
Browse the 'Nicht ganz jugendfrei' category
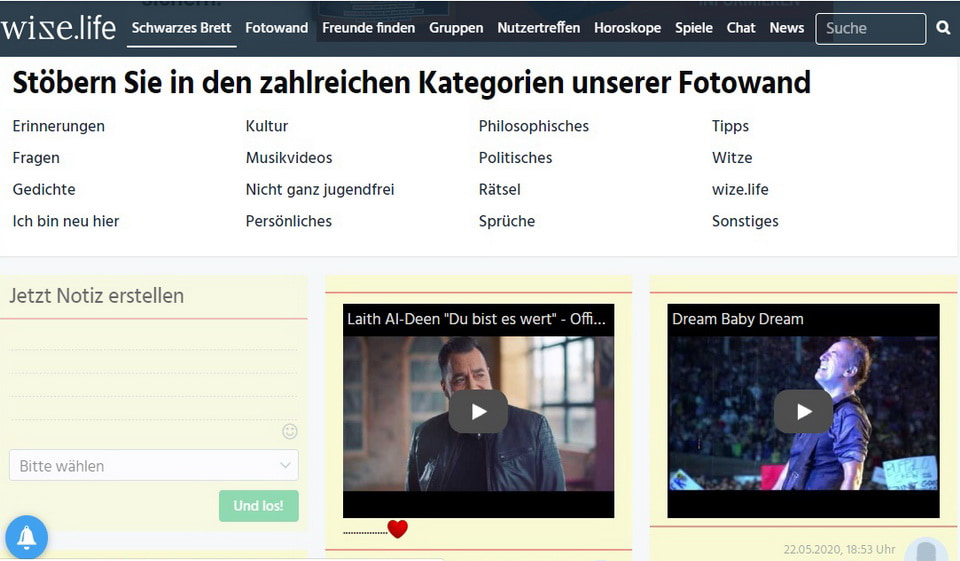(320, 190)
